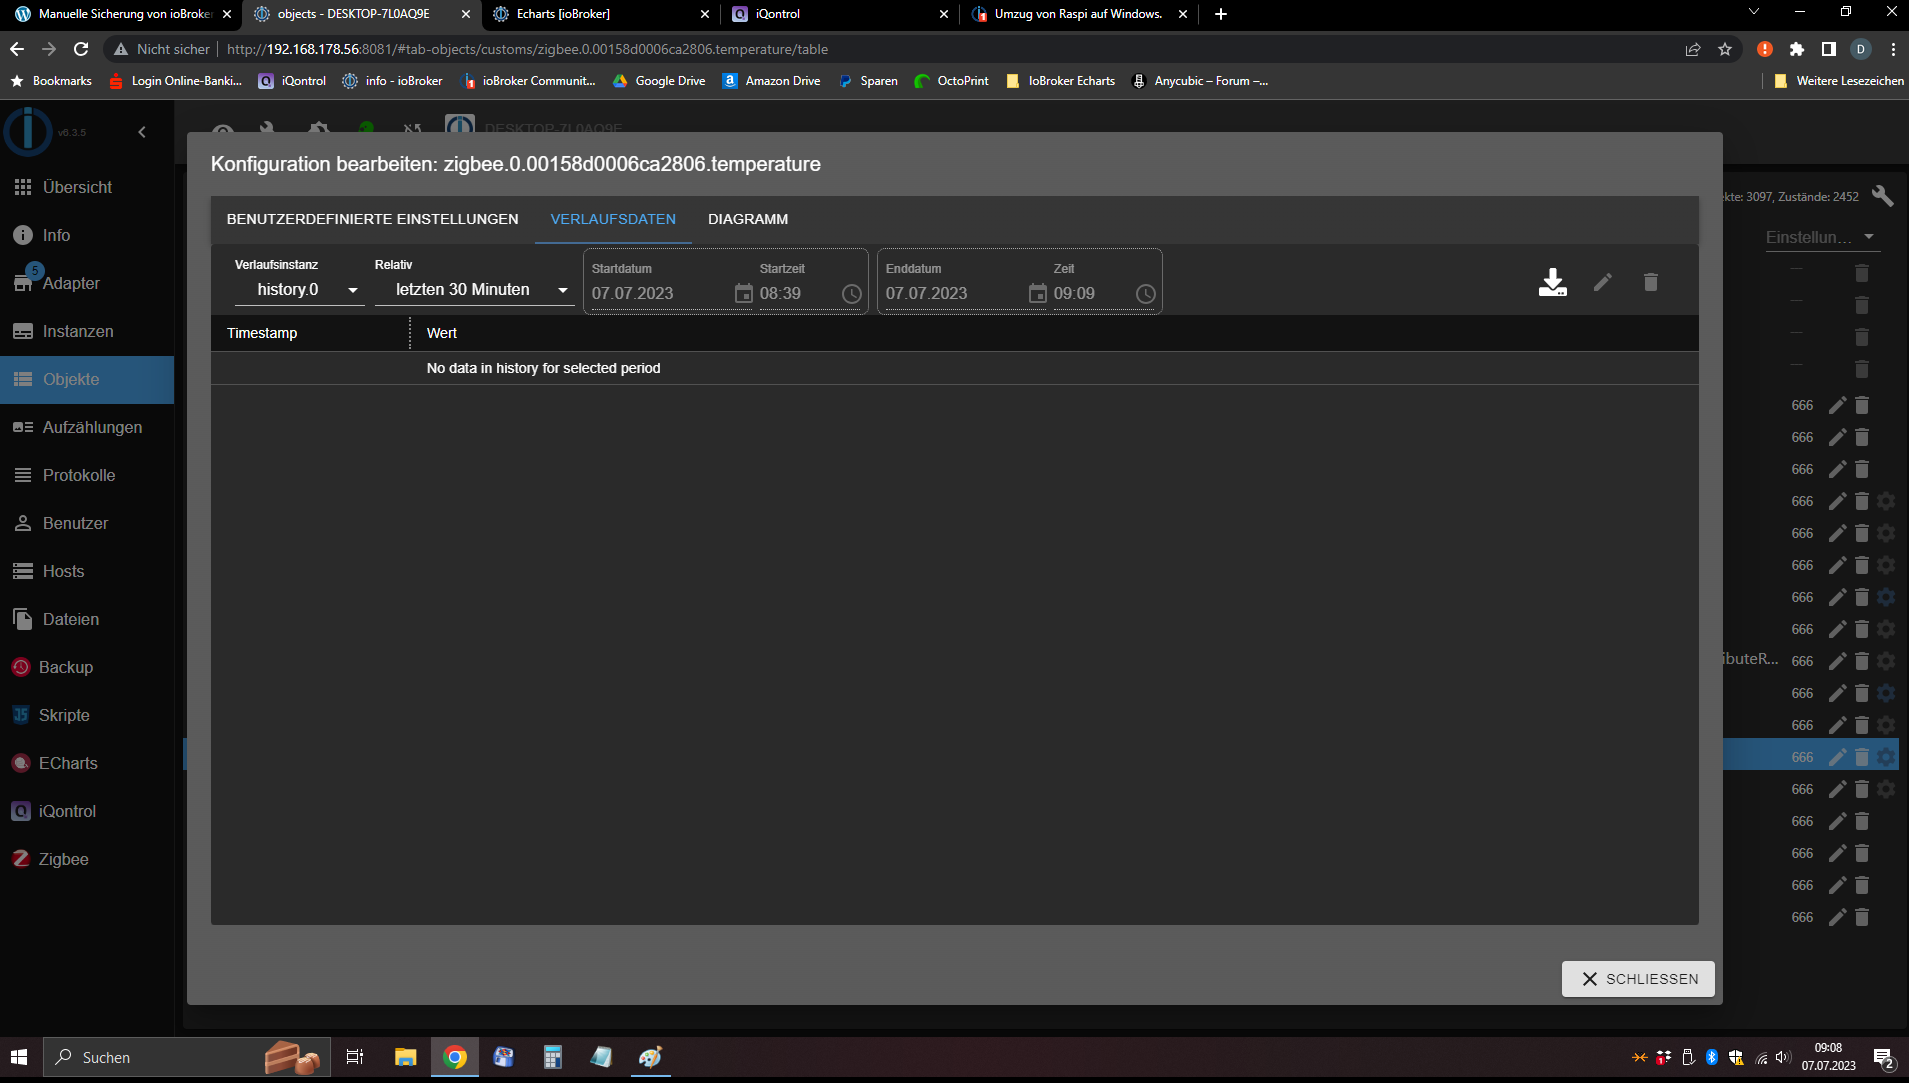Open the Übersicht sidebar item
Image resolution: width=1909 pixels, height=1083 pixels.
pyautogui.click(x=87, y=187)
